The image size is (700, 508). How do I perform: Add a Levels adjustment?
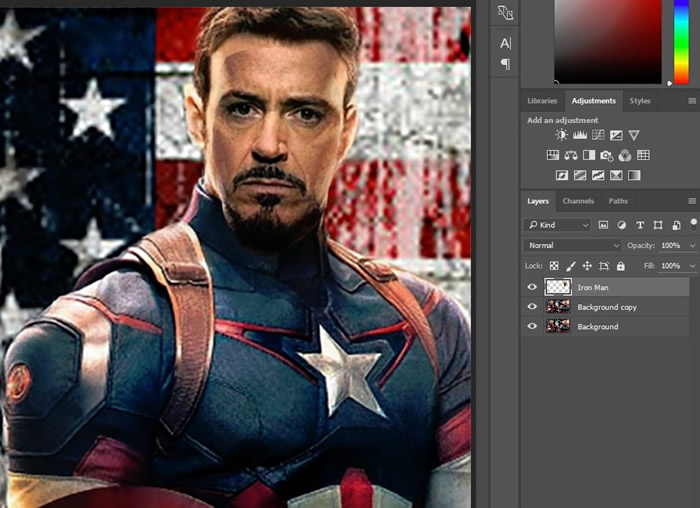(x=579, y=135)
